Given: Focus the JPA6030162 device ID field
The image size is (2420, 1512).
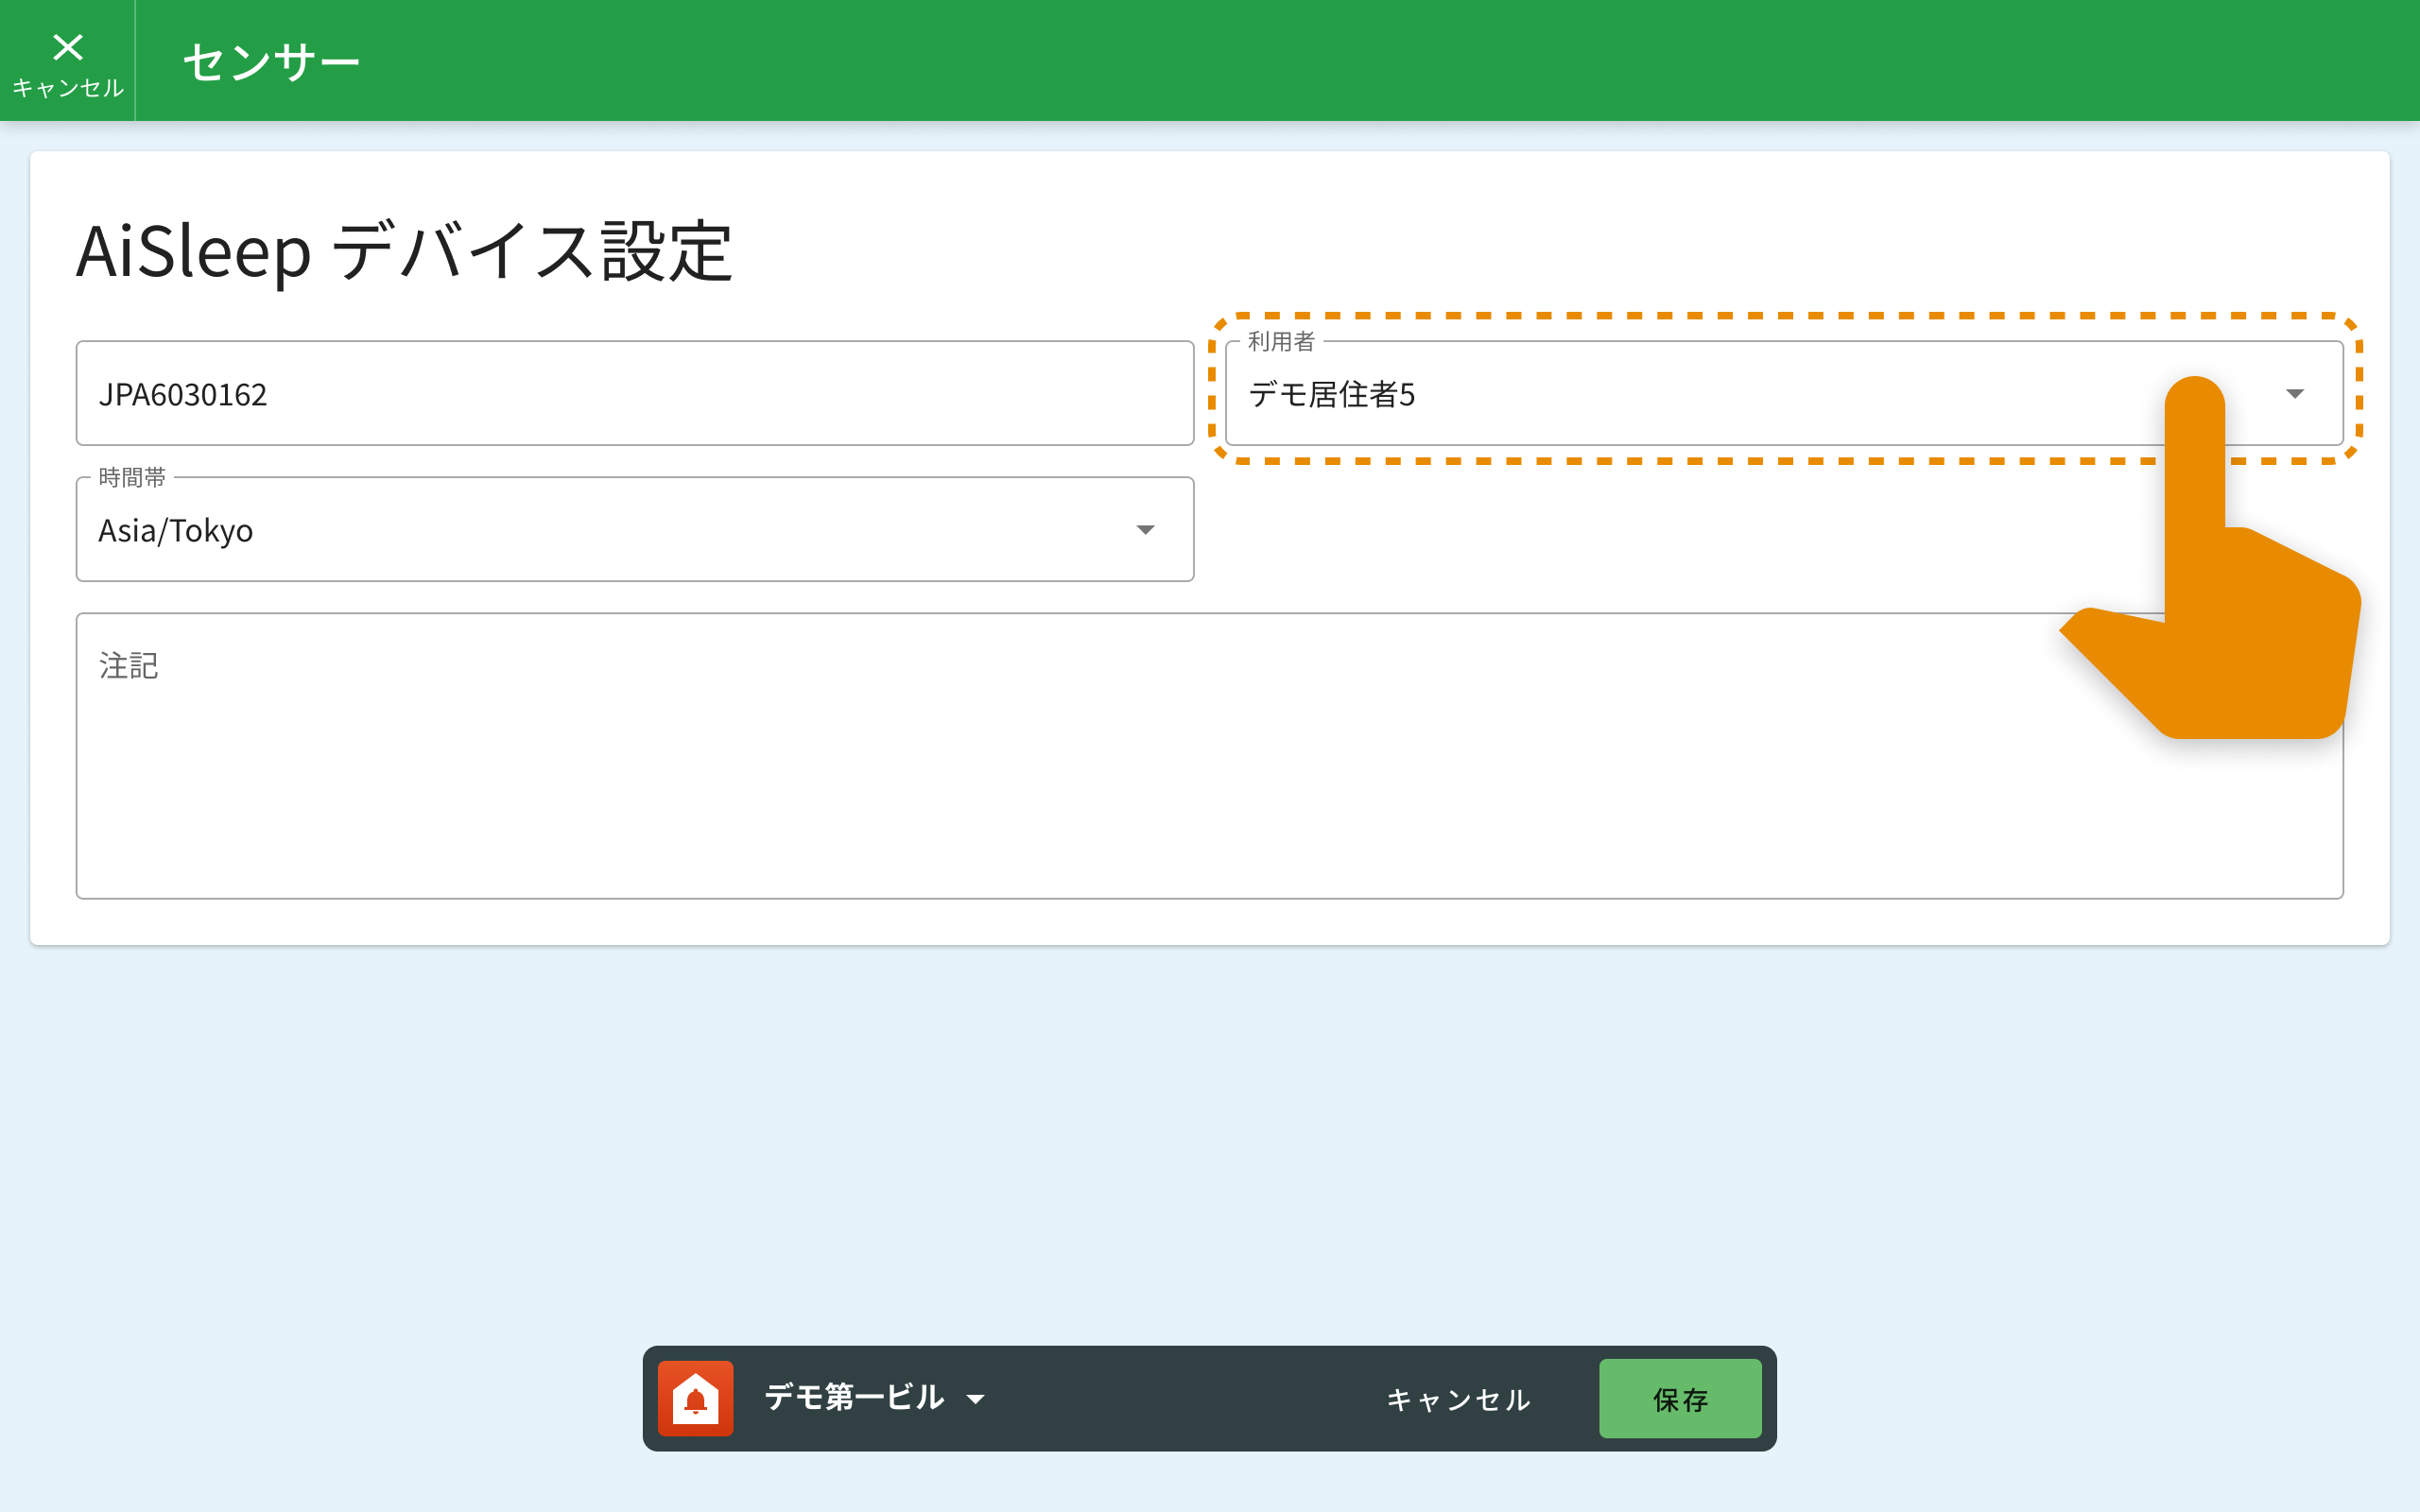Looking at the screenshot, I should click(x=634, y=394).
